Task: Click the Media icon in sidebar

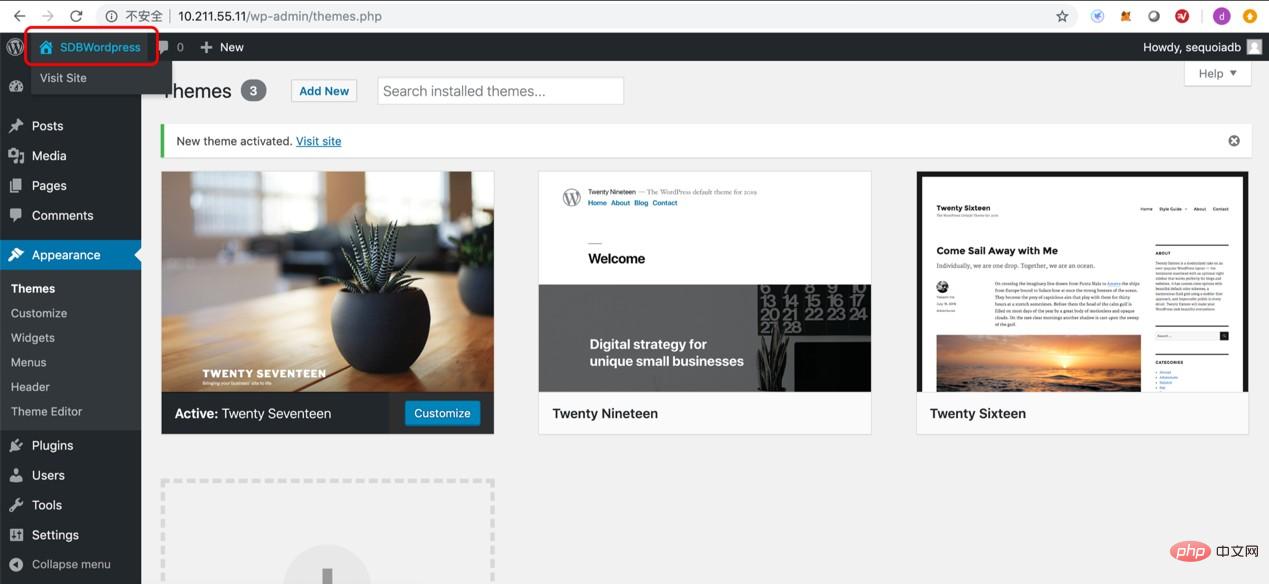Action: coord(15,156)
